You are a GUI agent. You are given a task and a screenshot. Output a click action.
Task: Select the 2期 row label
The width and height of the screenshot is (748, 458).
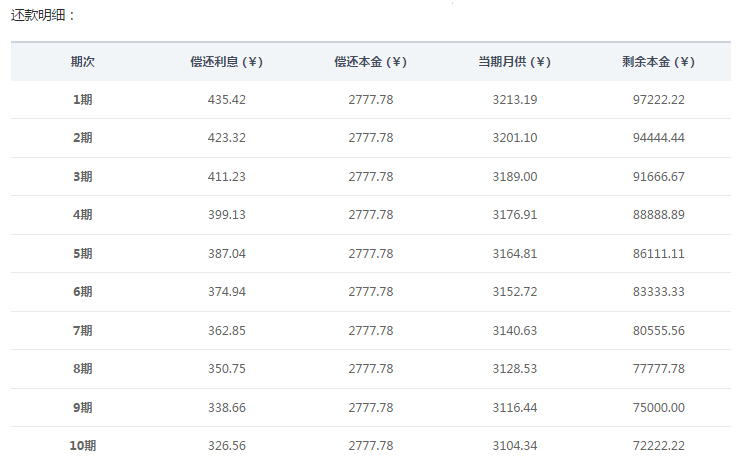(83, 138)
